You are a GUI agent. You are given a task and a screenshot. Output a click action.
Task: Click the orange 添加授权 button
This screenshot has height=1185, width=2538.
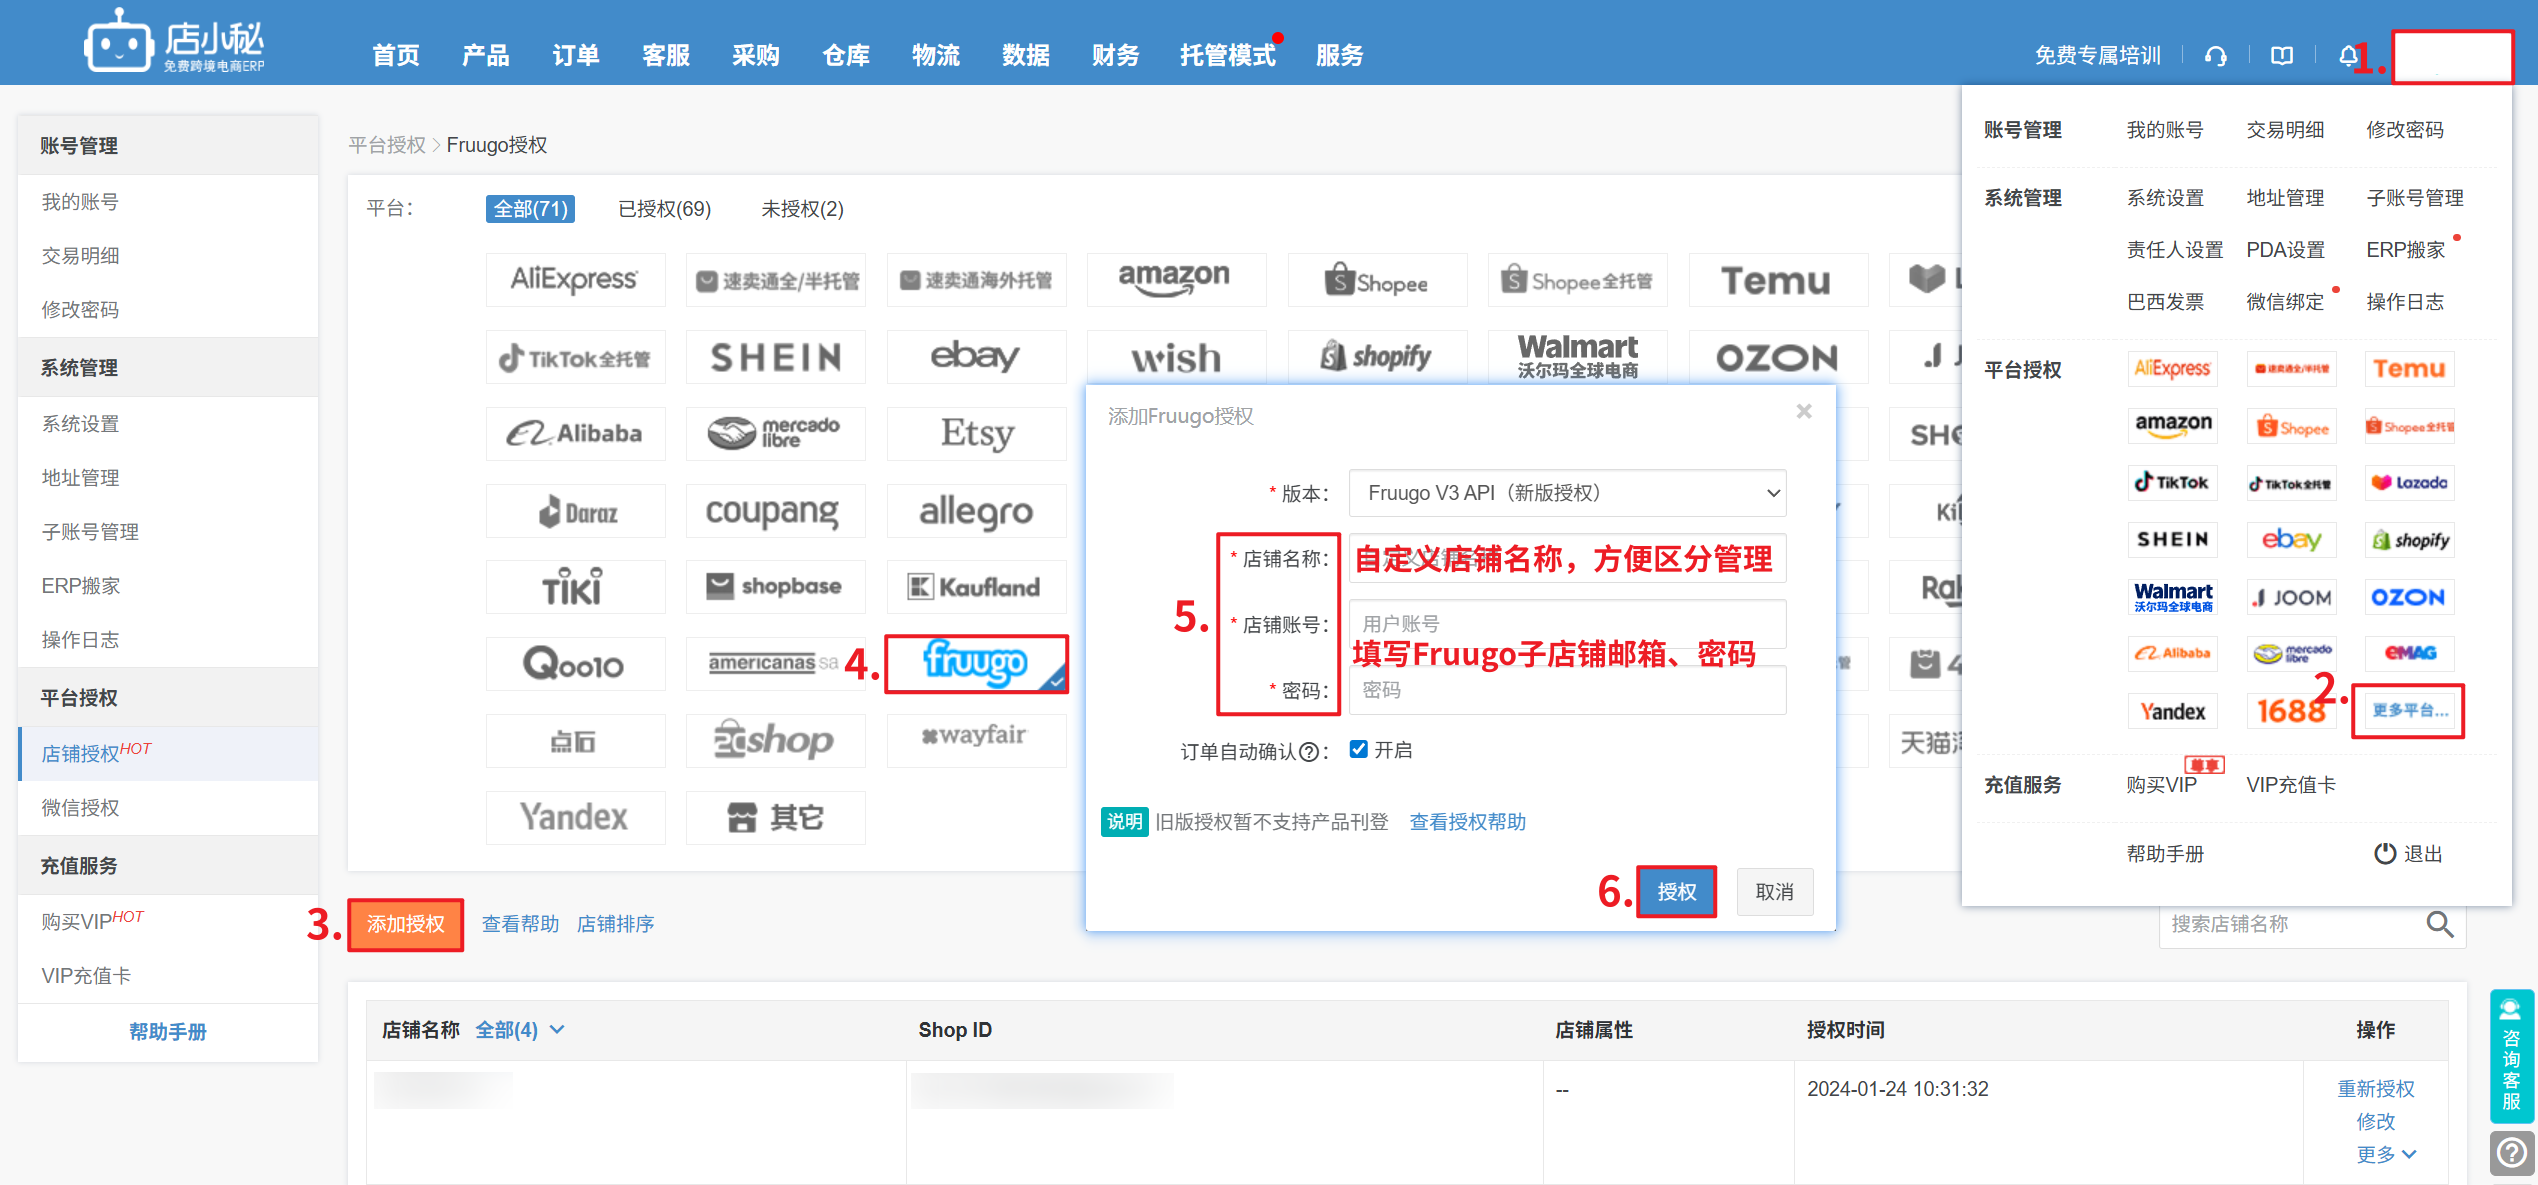coord(405,924)
